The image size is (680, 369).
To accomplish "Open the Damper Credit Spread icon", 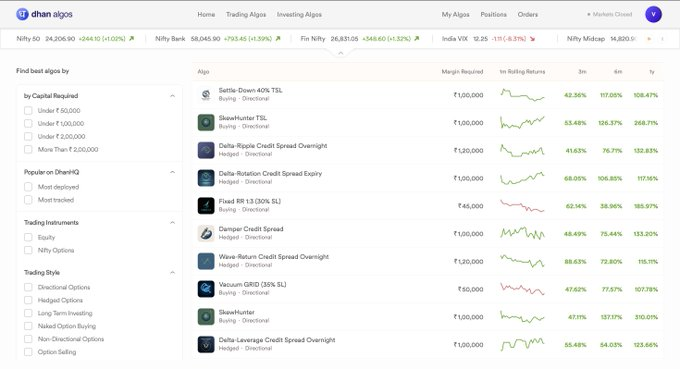I will tap(206, 233).
